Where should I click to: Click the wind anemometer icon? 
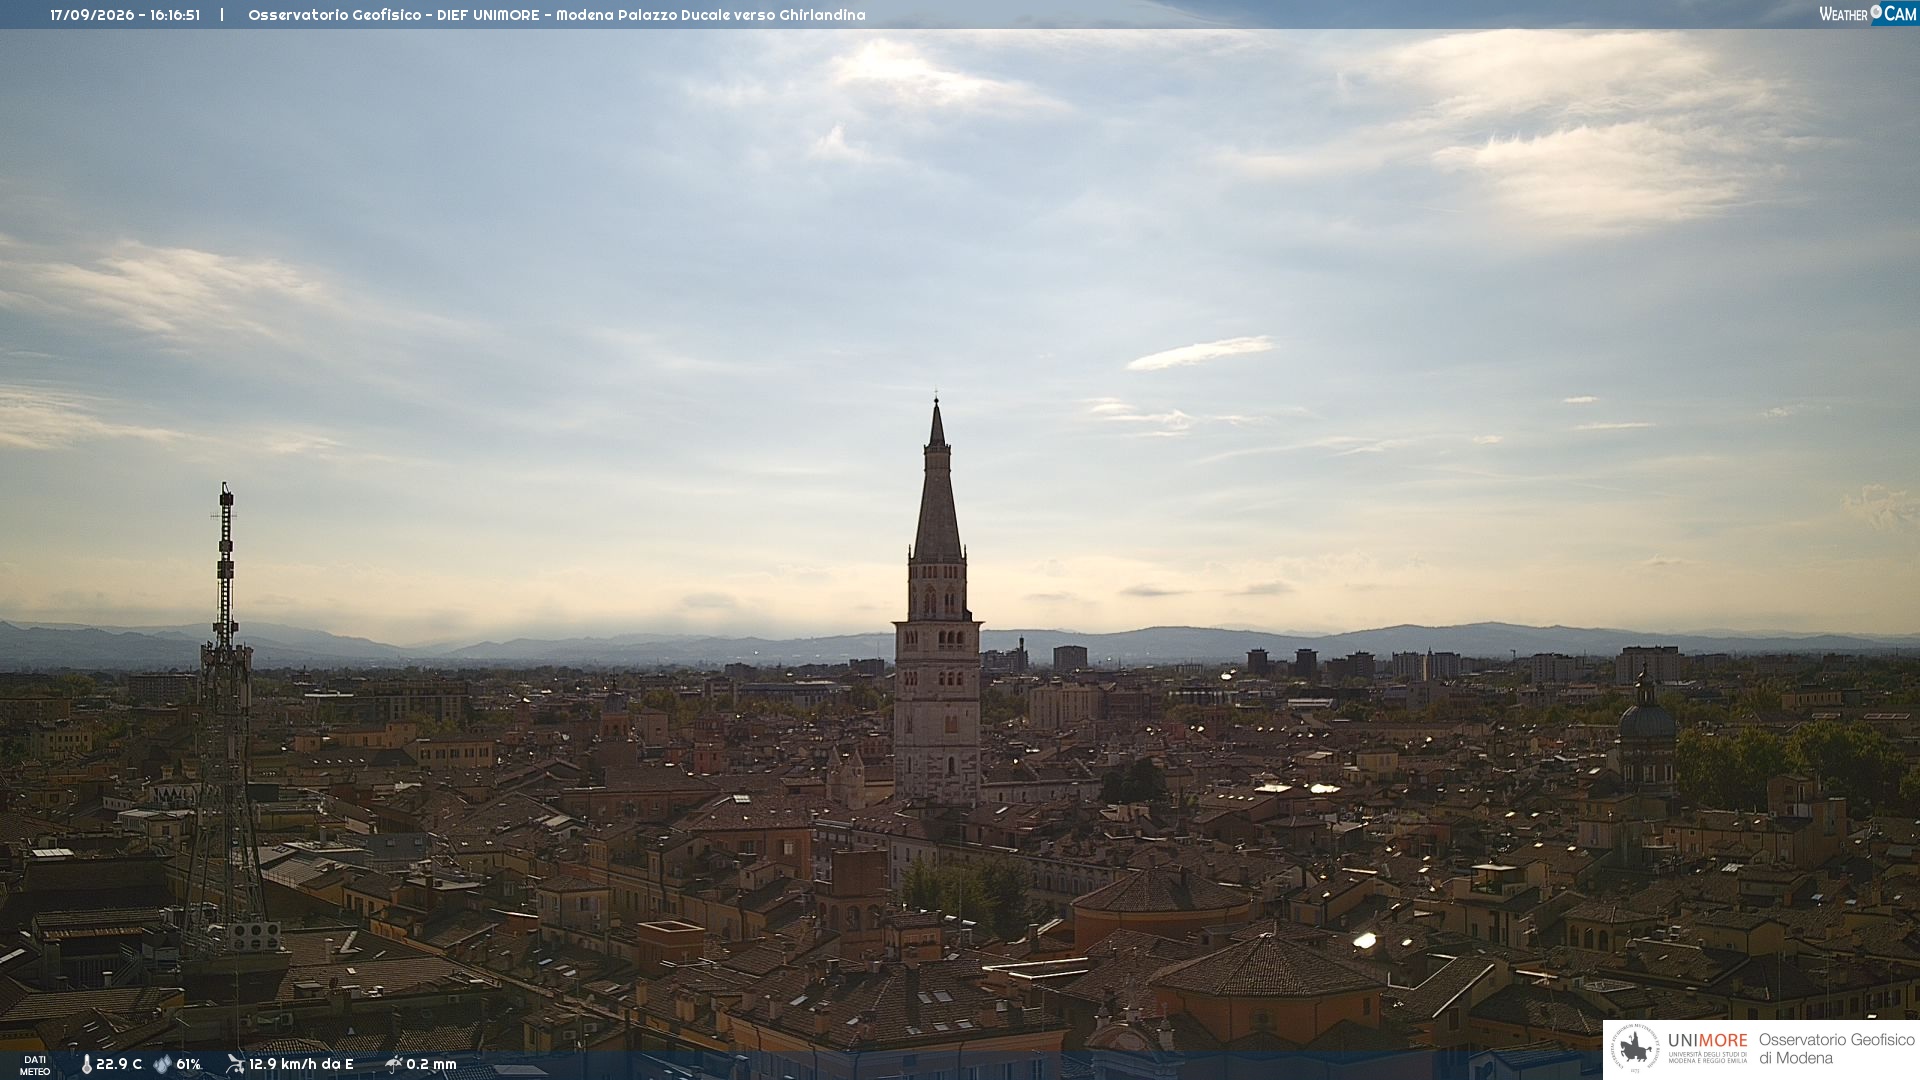click(235, 1064)
